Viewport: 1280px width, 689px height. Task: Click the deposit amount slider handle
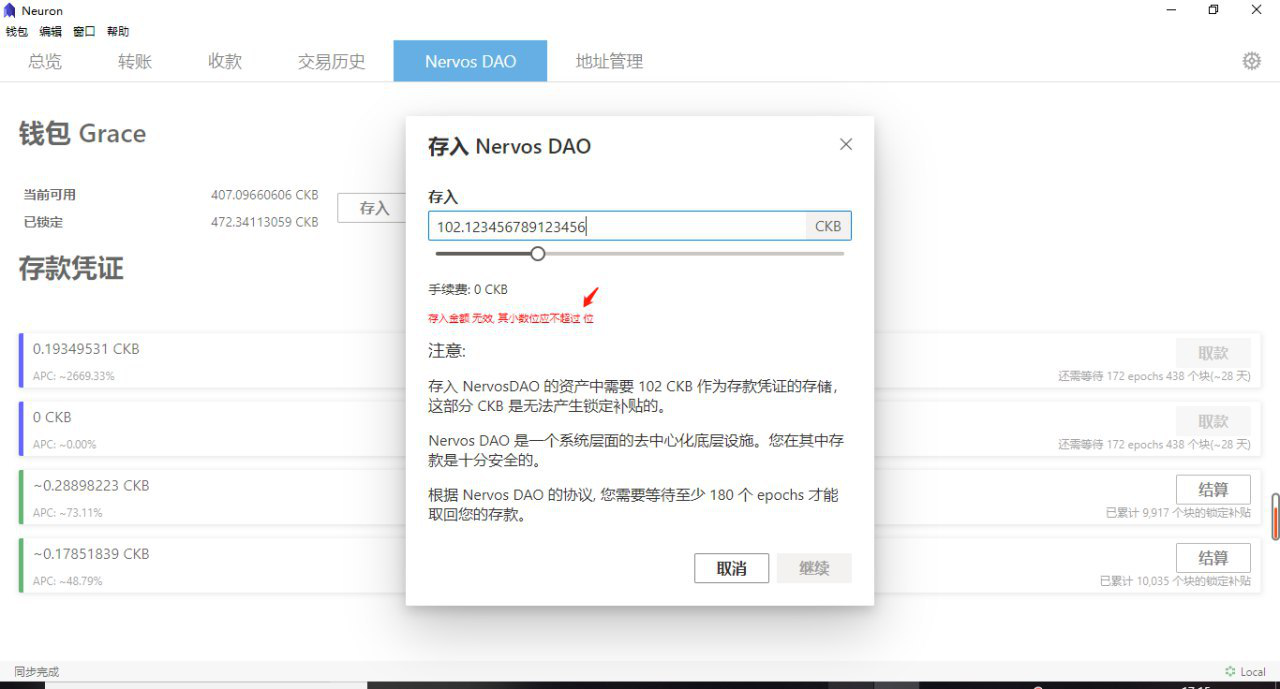click(x=538, y=253)
